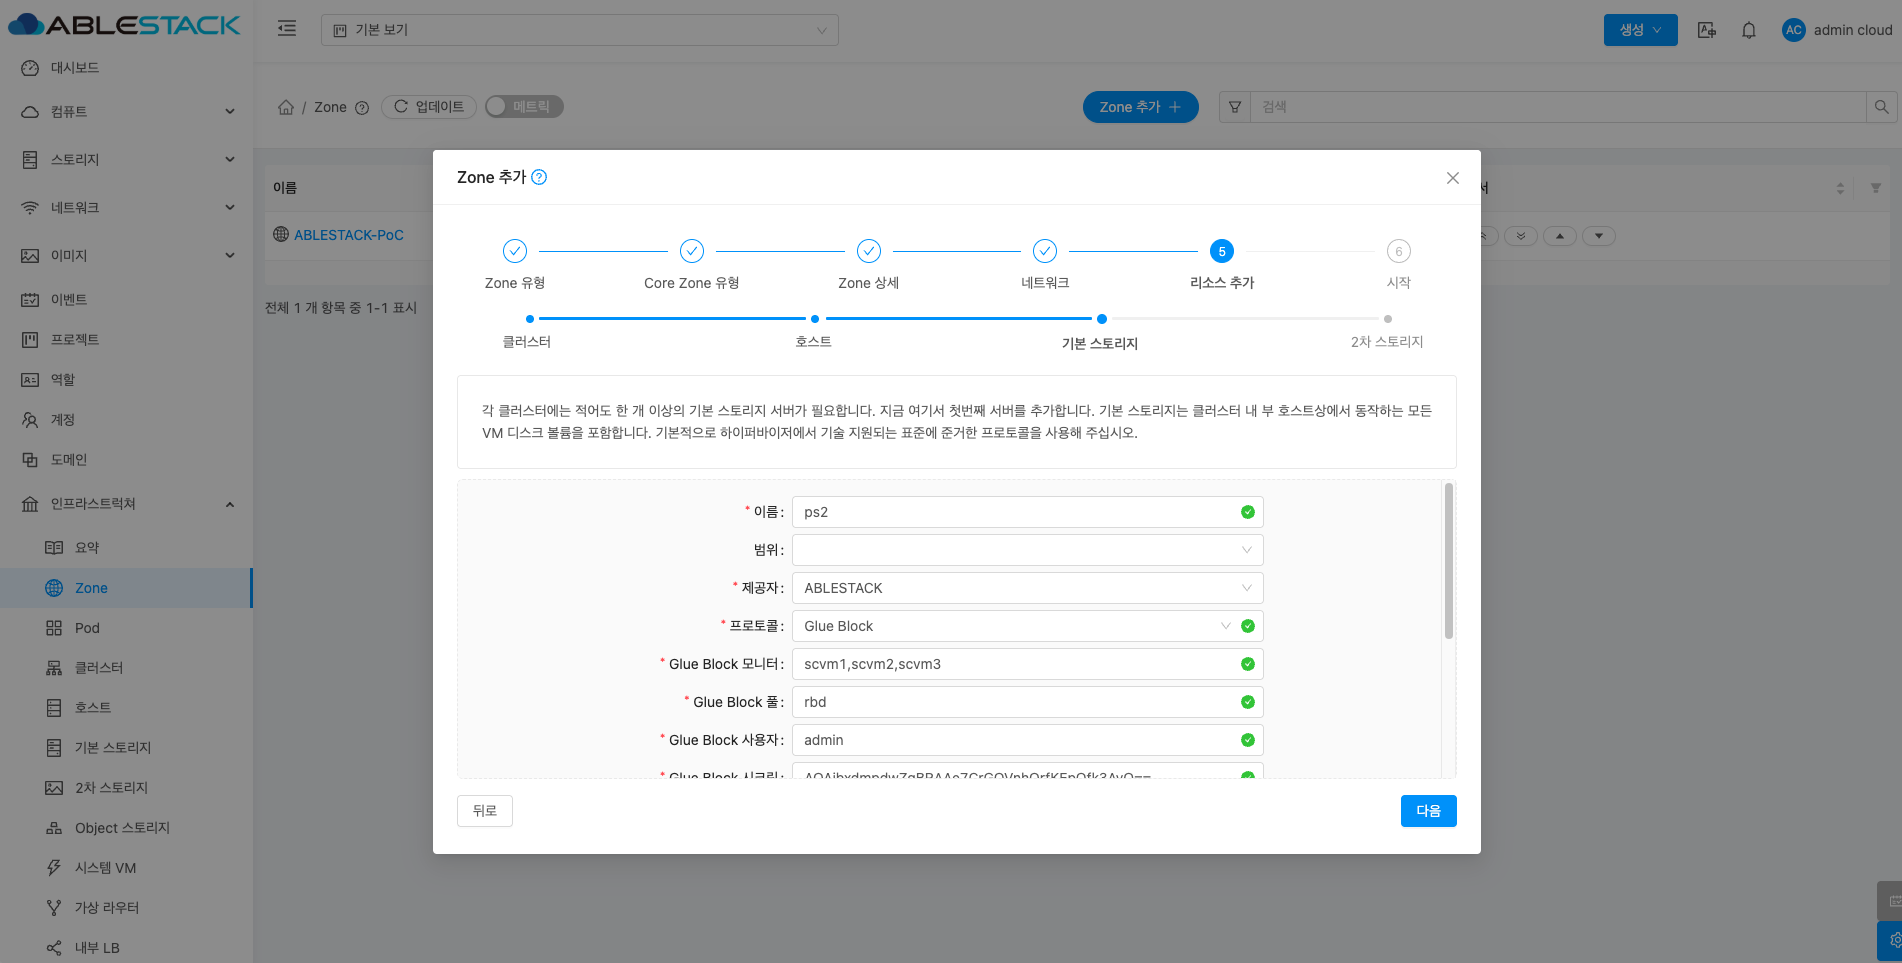The image size is (1902, 963).
Task: Click the 뒤로 back button
Action: (x=485, y=811)
